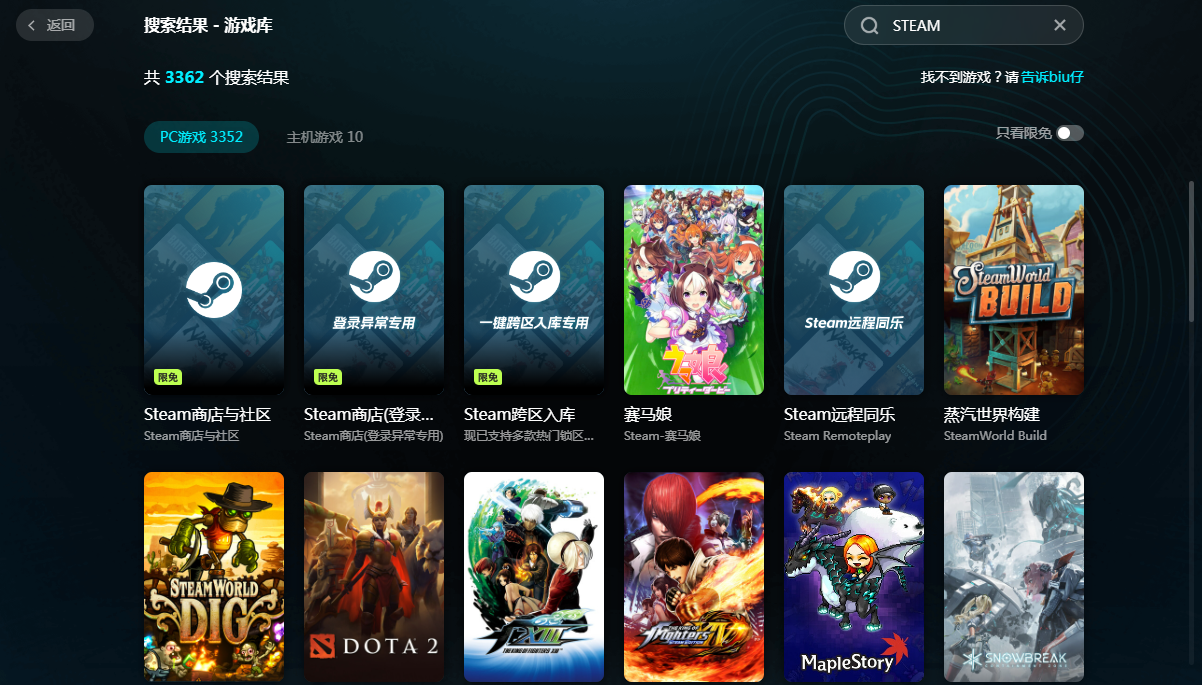This screenshot has height=685, width=1202.
Task: Open the Steam商店与社区 cover card
Action: (x=214, y=290)
